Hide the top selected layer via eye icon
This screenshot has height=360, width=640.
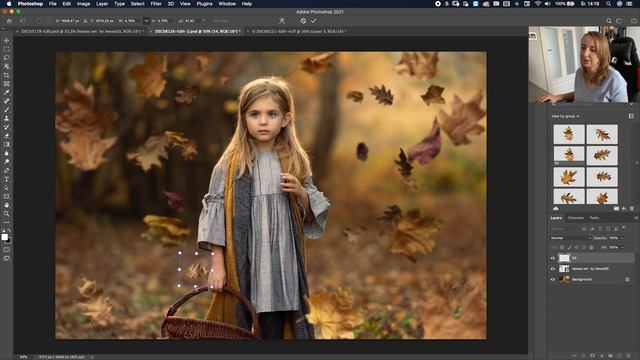click(x=553, y=258)
